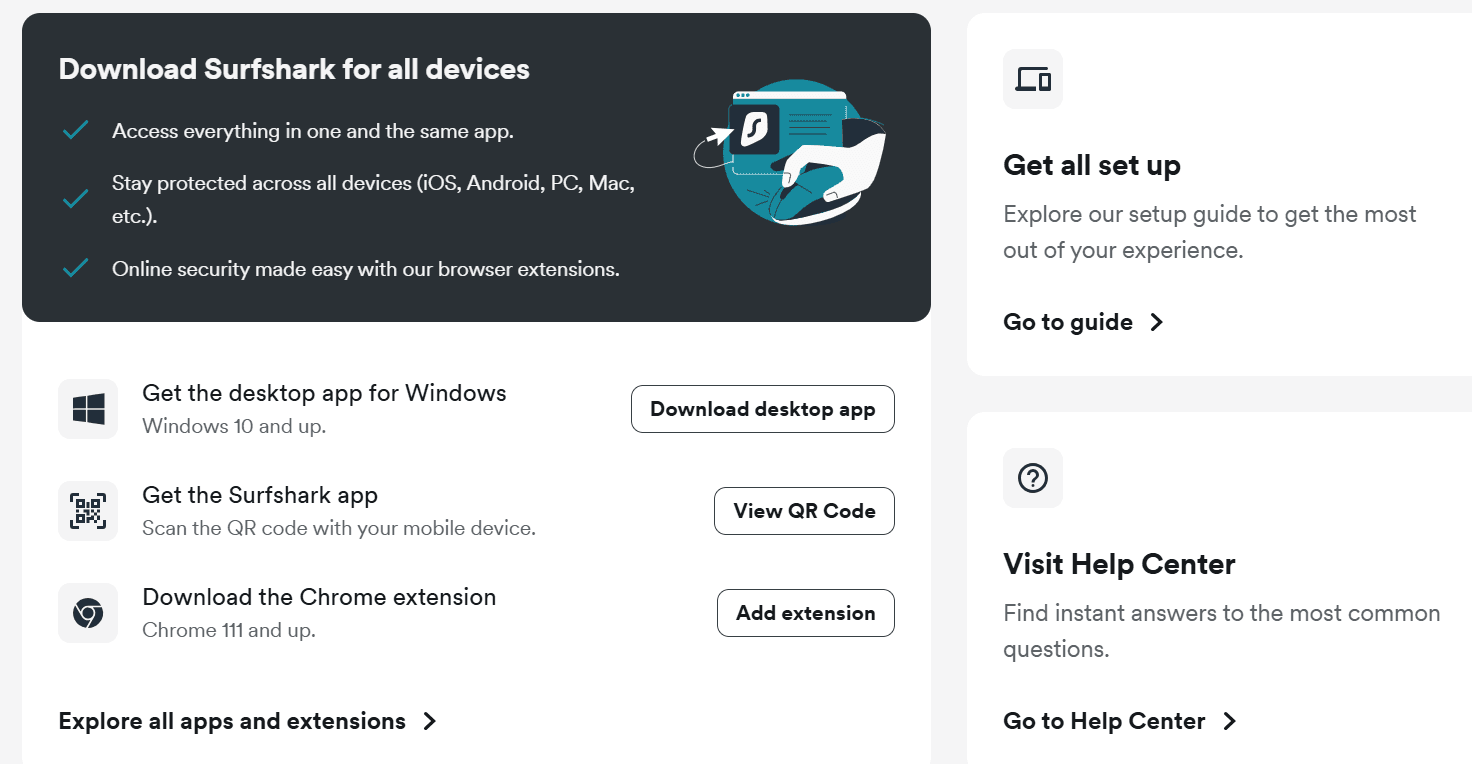The width and height of the screenshot is (1472, 764).
Task: Open the Help Center via Go to Help Center link
Action: (1103, 720)
